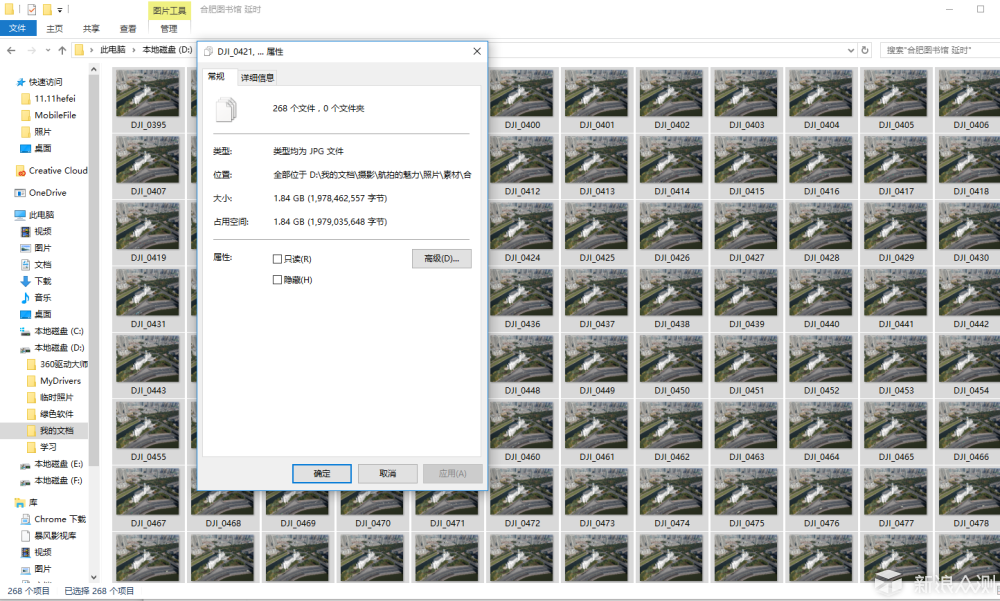
Task: Click the Advanced (高级) button
Action: pos(441,258)
